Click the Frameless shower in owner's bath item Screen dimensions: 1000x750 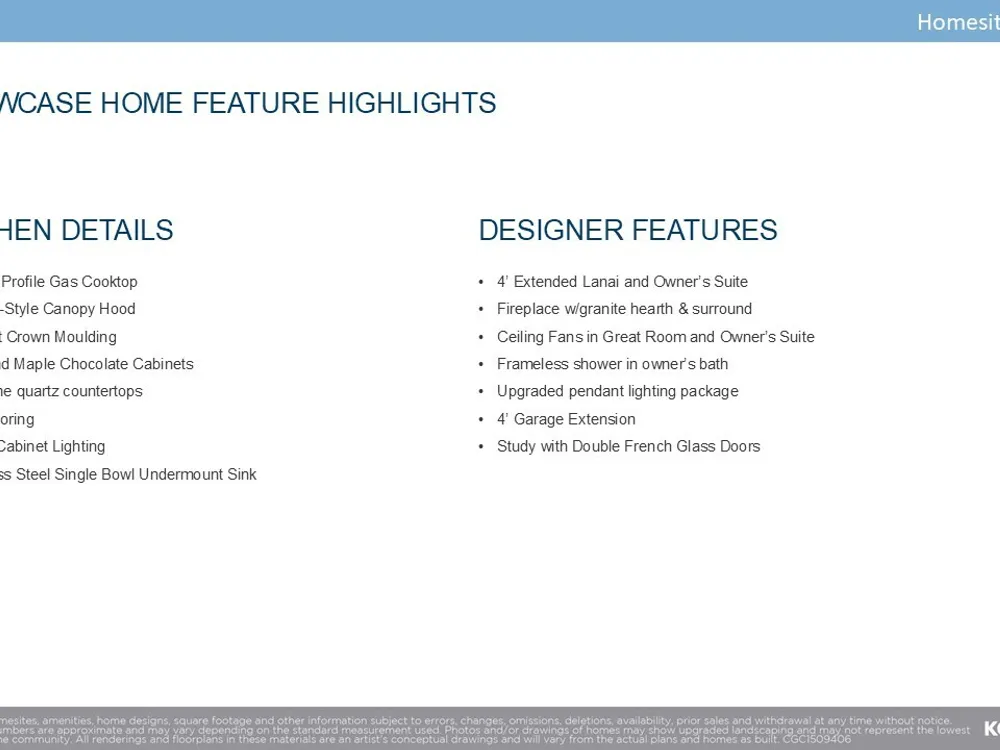pos(612,364)
